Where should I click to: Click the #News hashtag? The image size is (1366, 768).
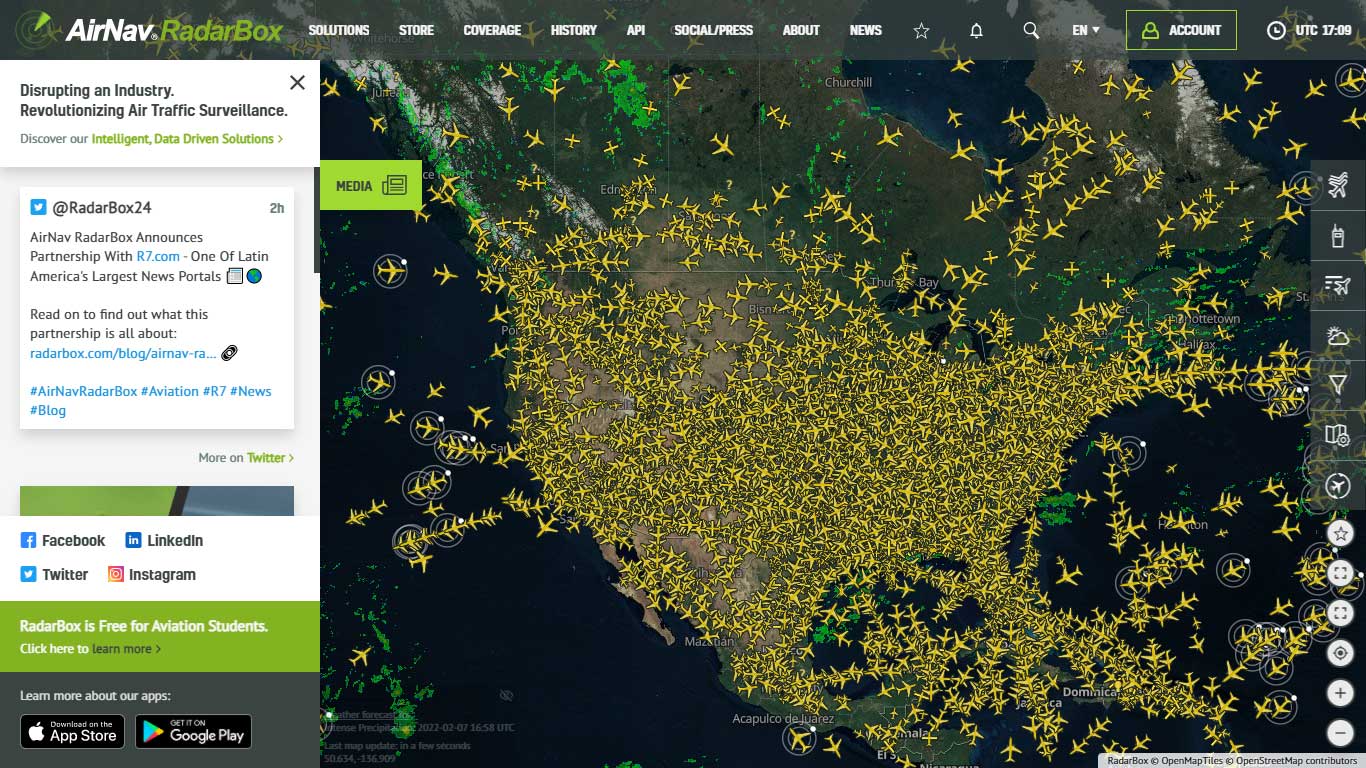pos(251,391)
